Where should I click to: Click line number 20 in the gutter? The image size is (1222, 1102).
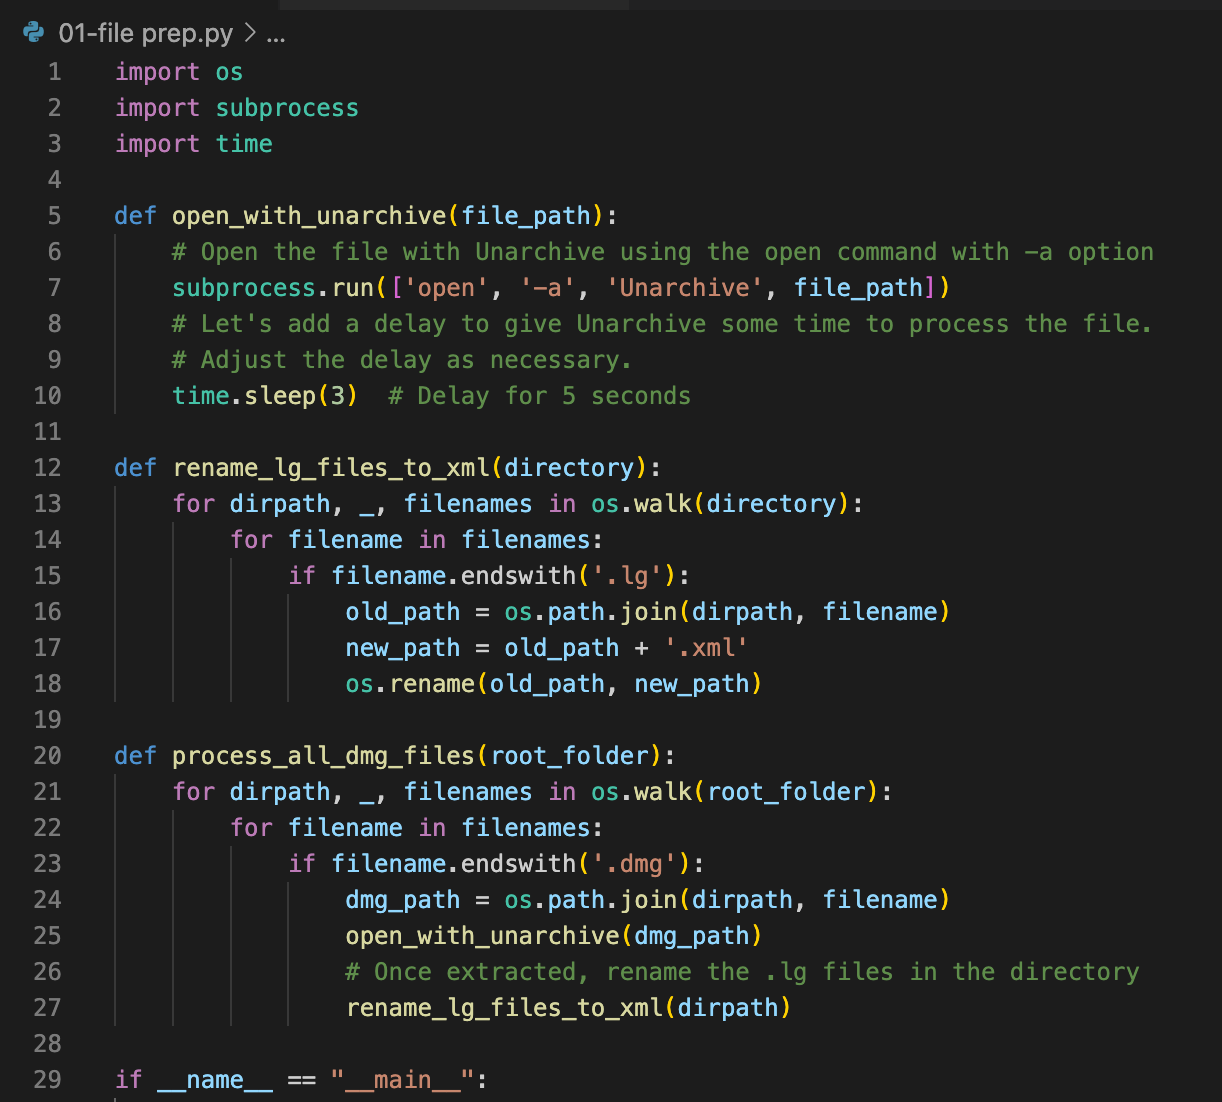[47, 756]
